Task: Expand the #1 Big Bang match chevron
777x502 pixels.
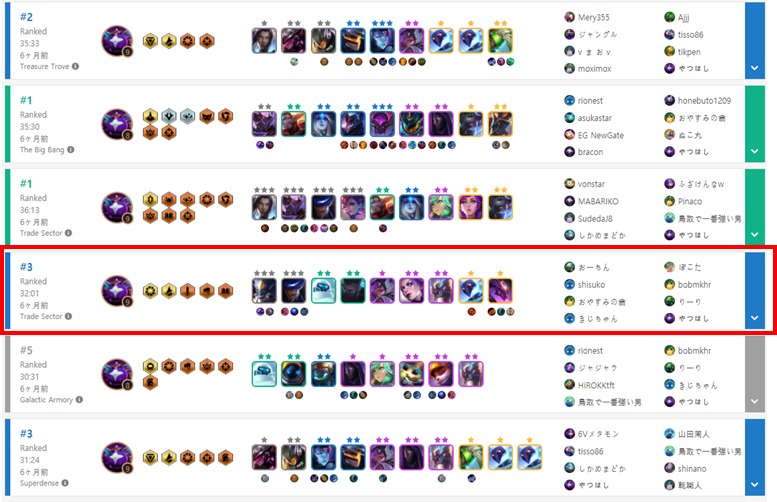Action: 754,152
